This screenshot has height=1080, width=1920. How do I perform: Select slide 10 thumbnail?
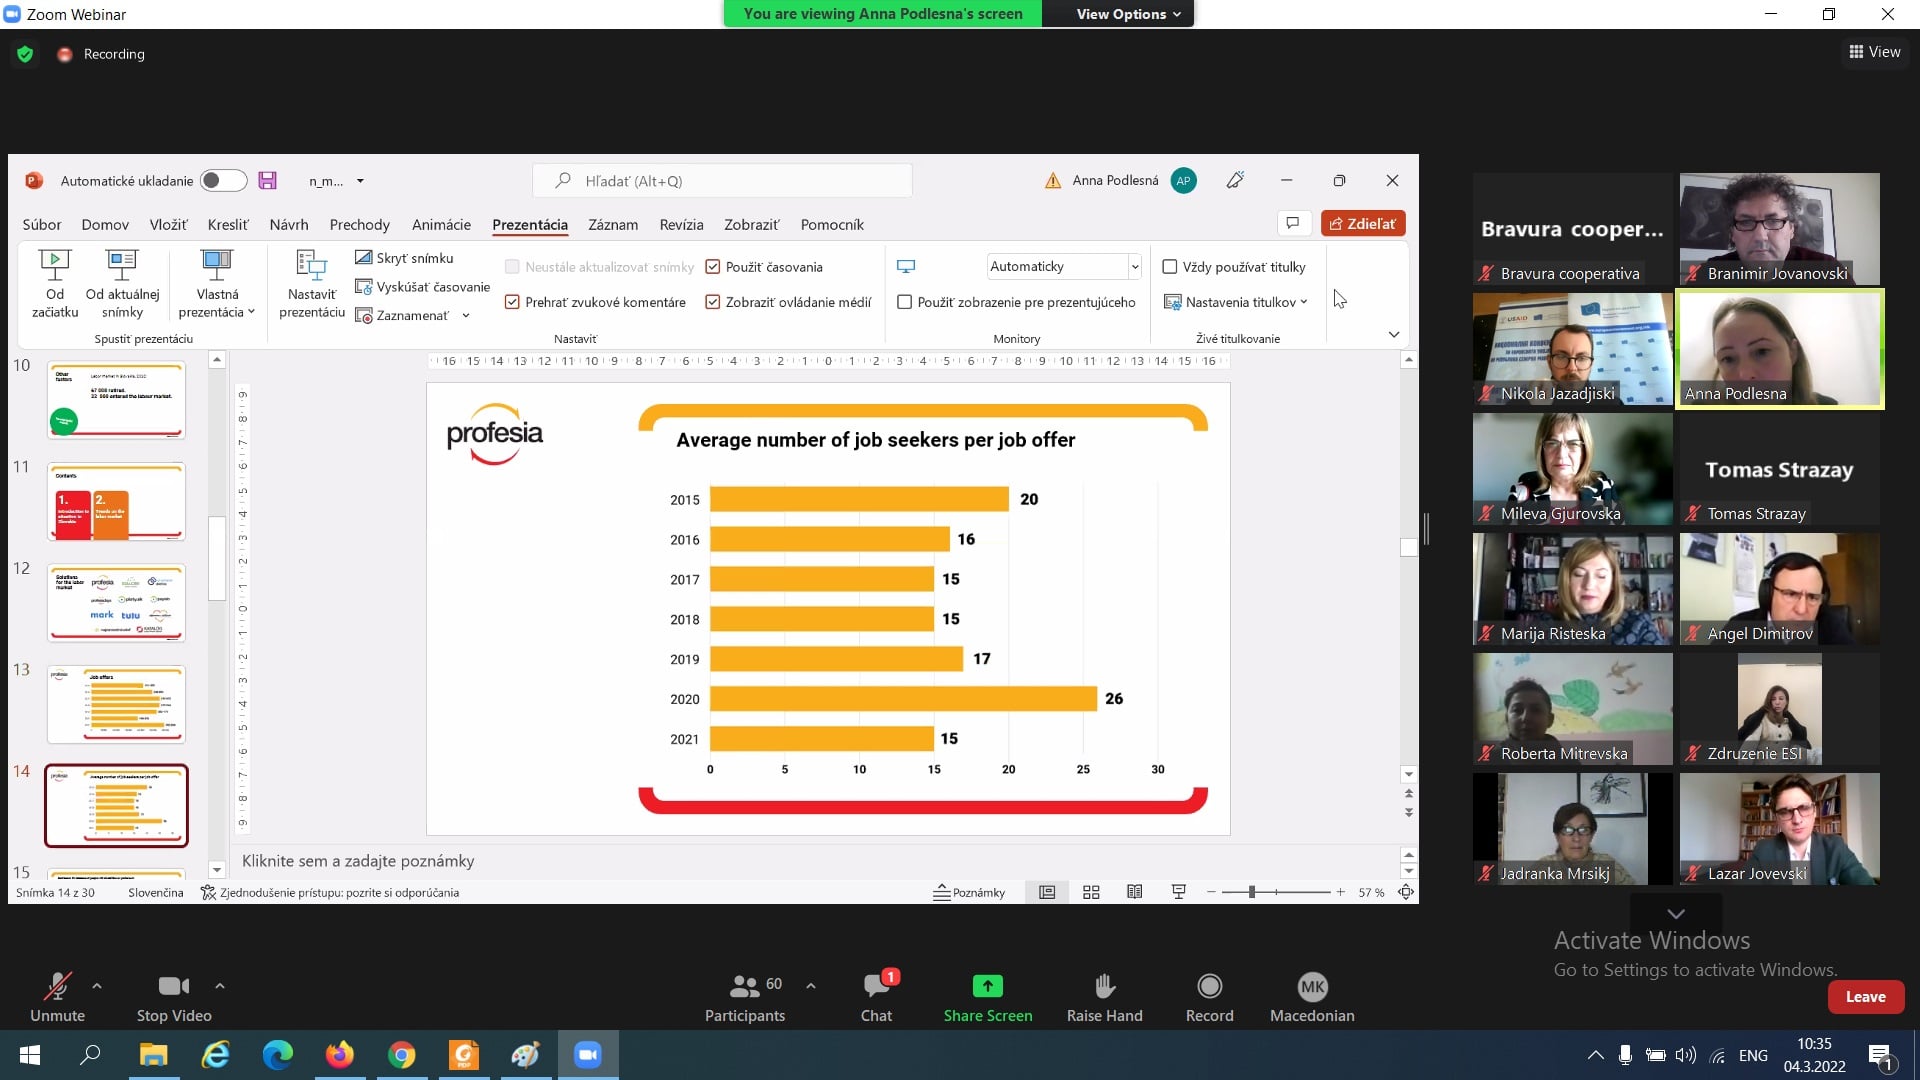[x=116, y=400]
